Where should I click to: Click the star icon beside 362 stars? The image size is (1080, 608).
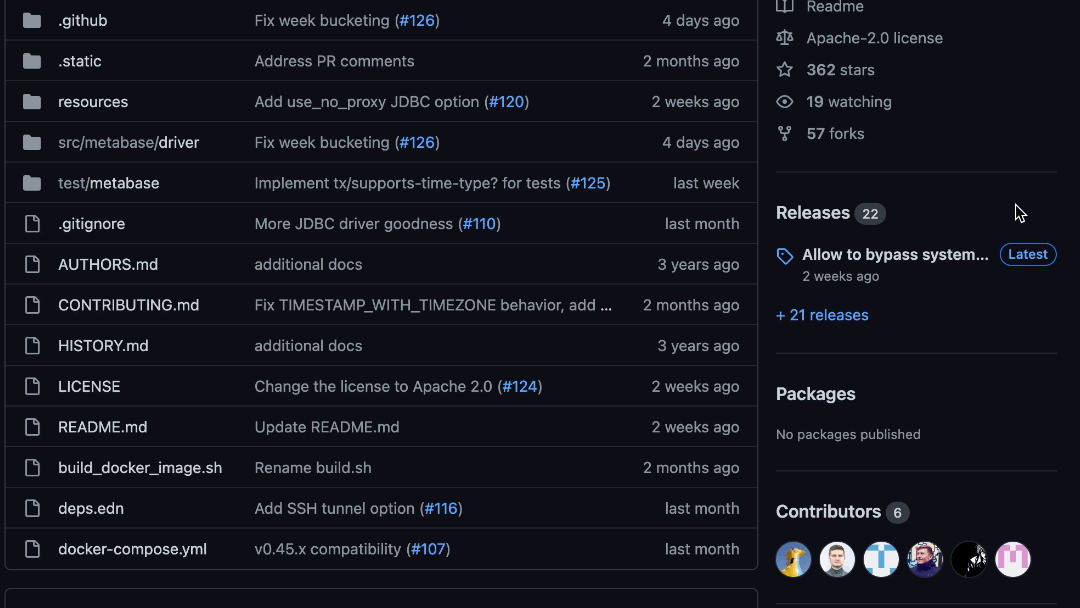(x=785, y=70)
